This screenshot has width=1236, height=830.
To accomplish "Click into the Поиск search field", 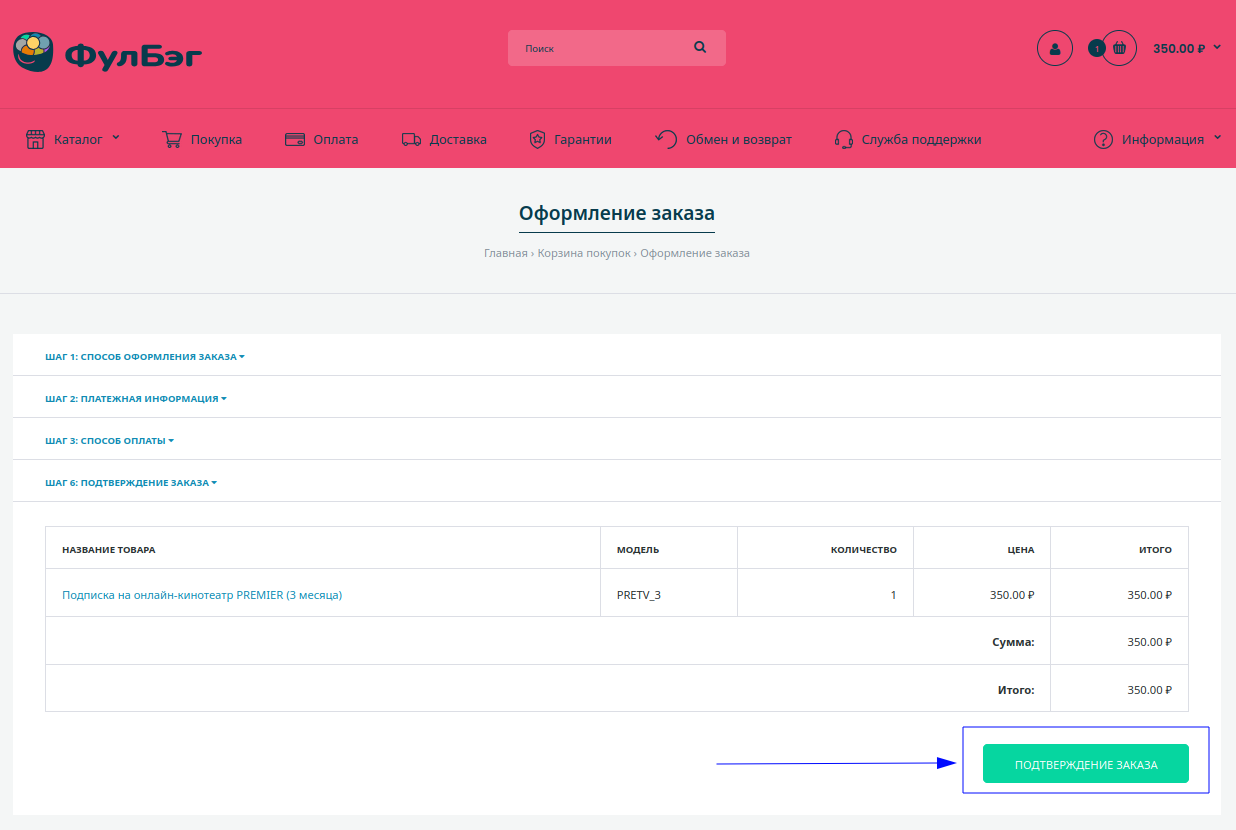I will (x=600, y=48).
